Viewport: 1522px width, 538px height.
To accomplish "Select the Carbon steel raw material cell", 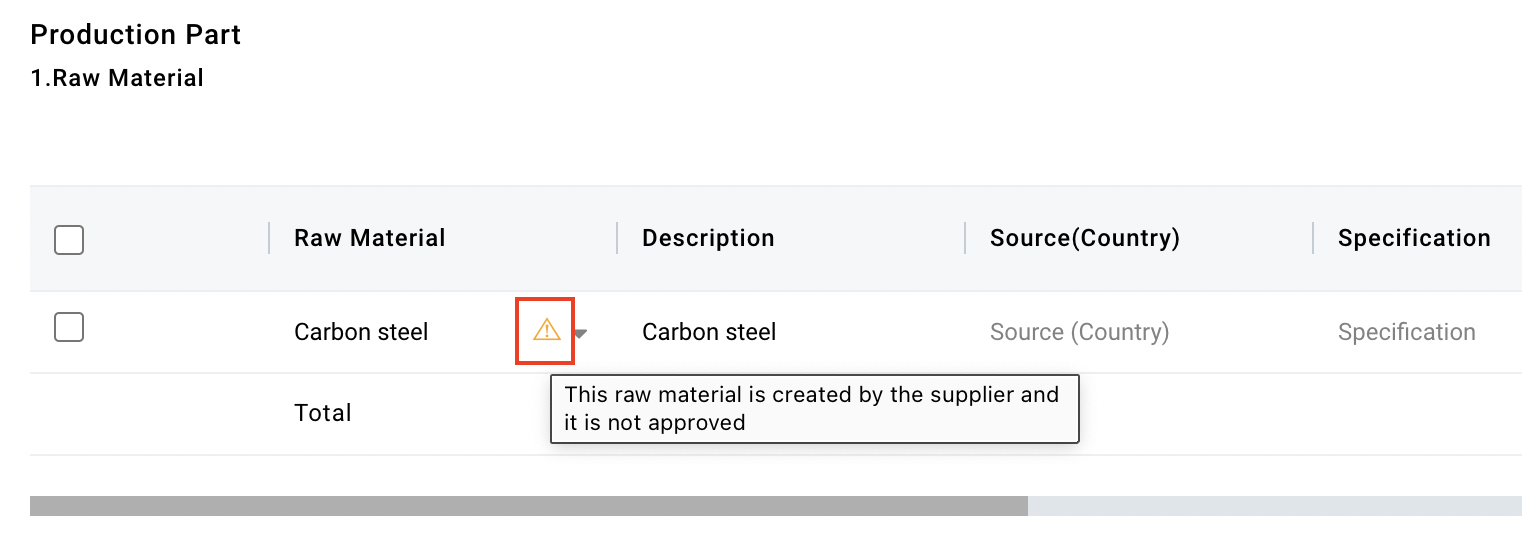I will pos(361,332).
